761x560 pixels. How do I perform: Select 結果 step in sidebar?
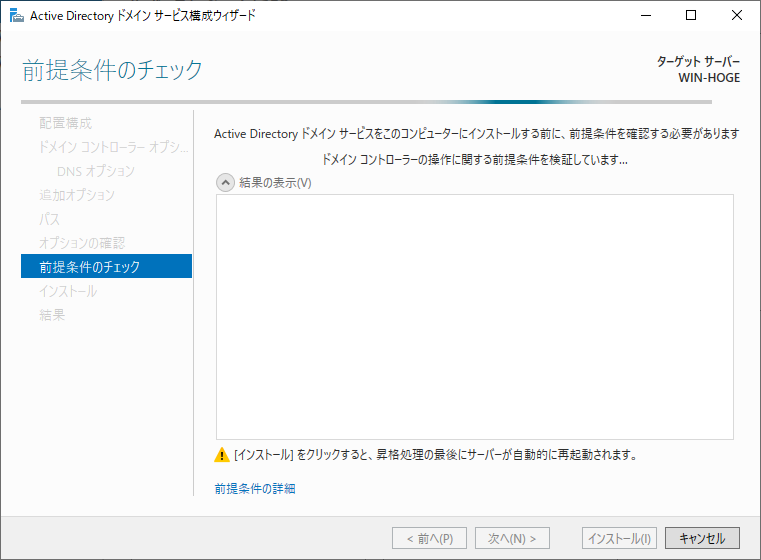[x=52, y=315]
